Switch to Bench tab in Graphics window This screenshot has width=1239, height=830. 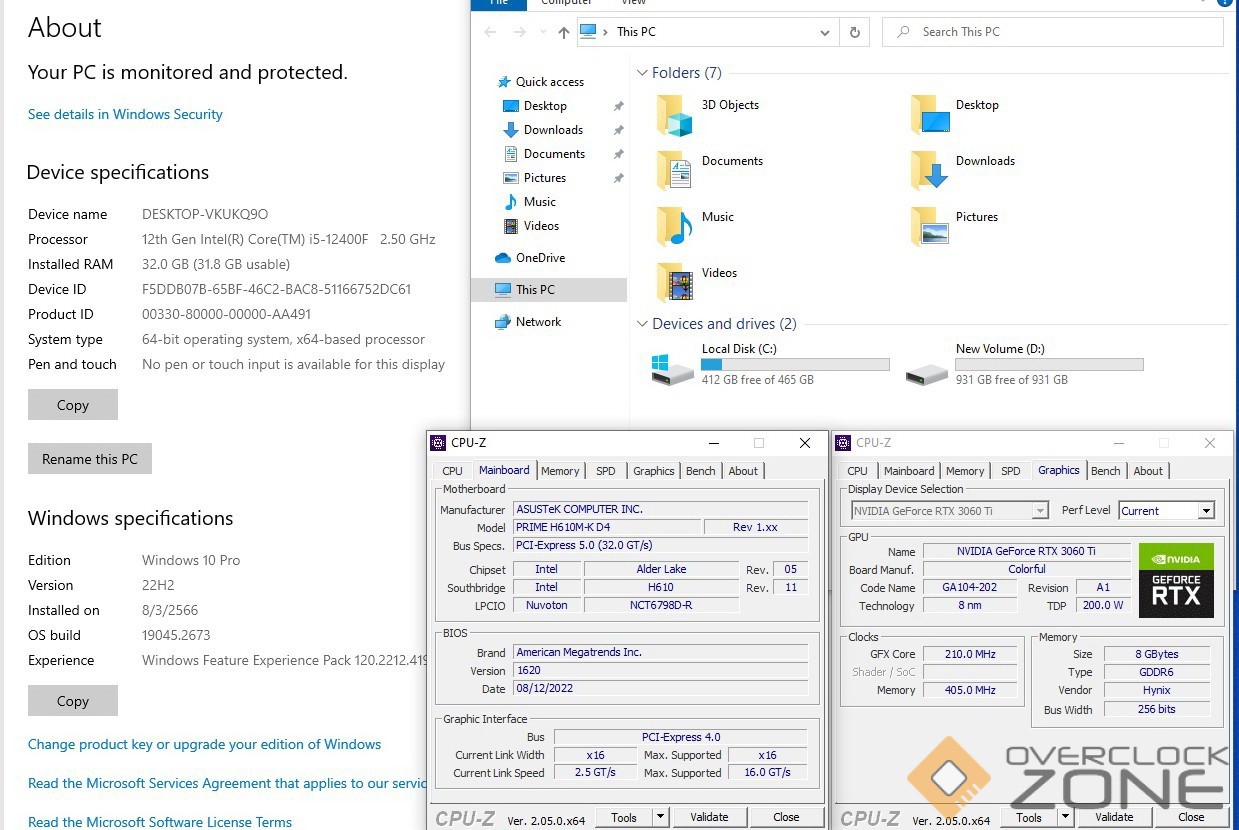(x=1105, y=471)
